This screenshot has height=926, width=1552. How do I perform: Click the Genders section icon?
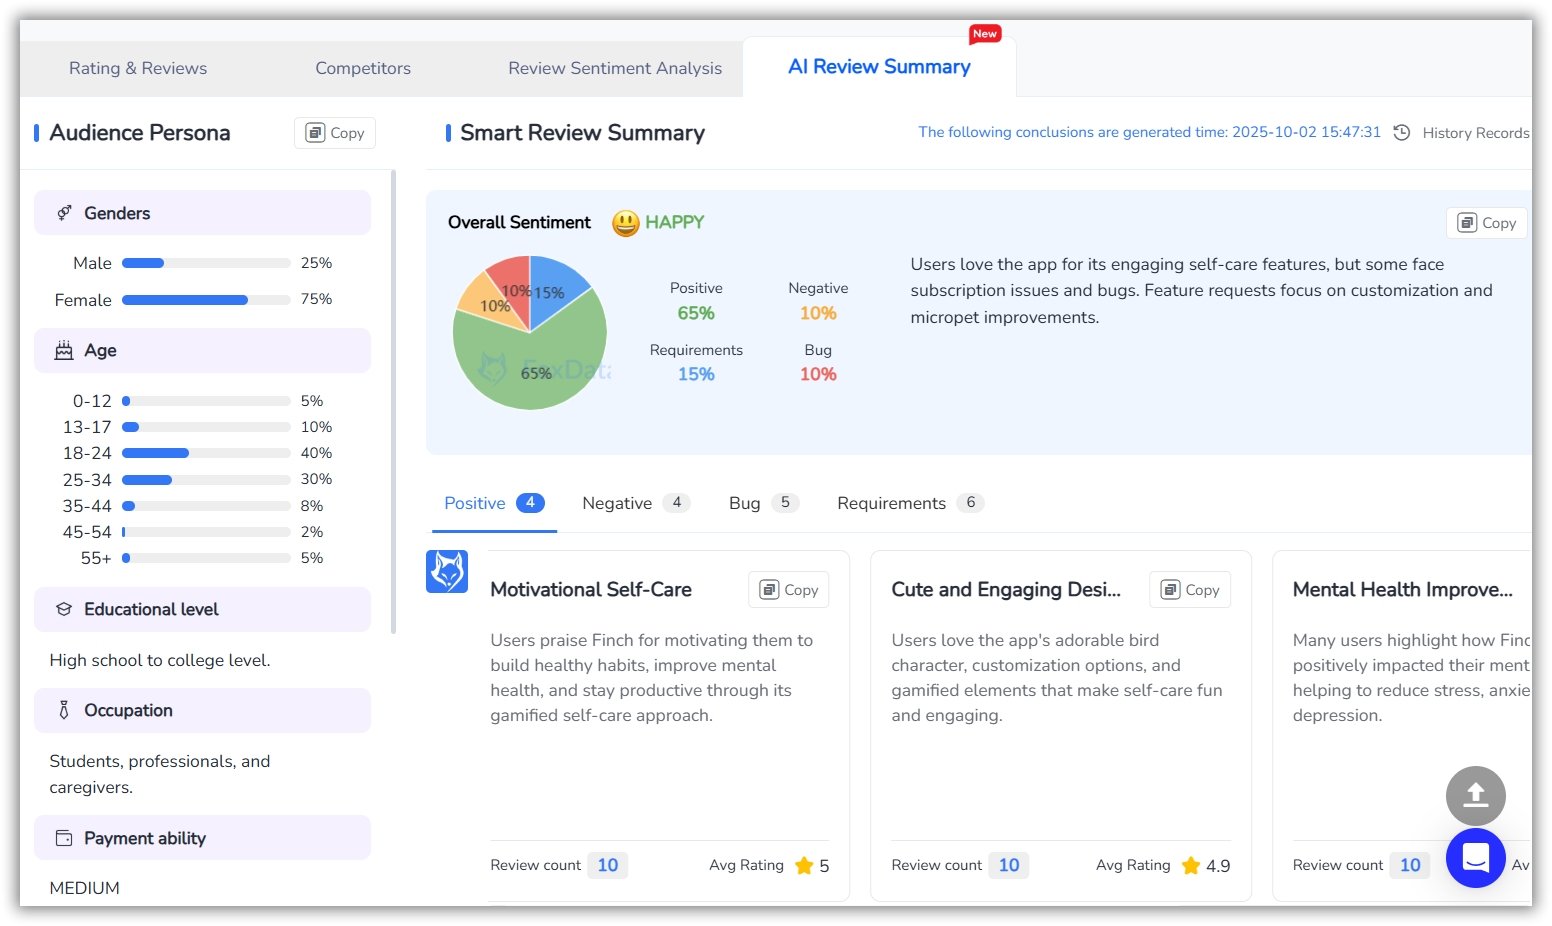point(64,213)
